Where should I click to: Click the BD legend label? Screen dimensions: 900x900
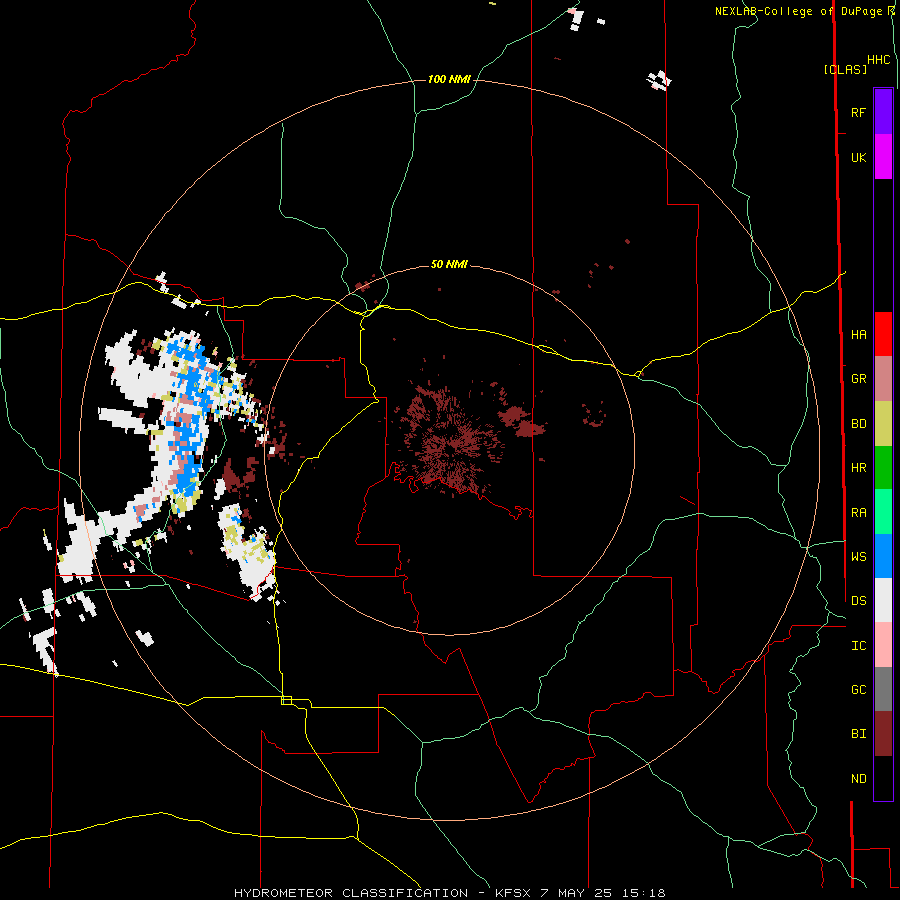(858, 424)
